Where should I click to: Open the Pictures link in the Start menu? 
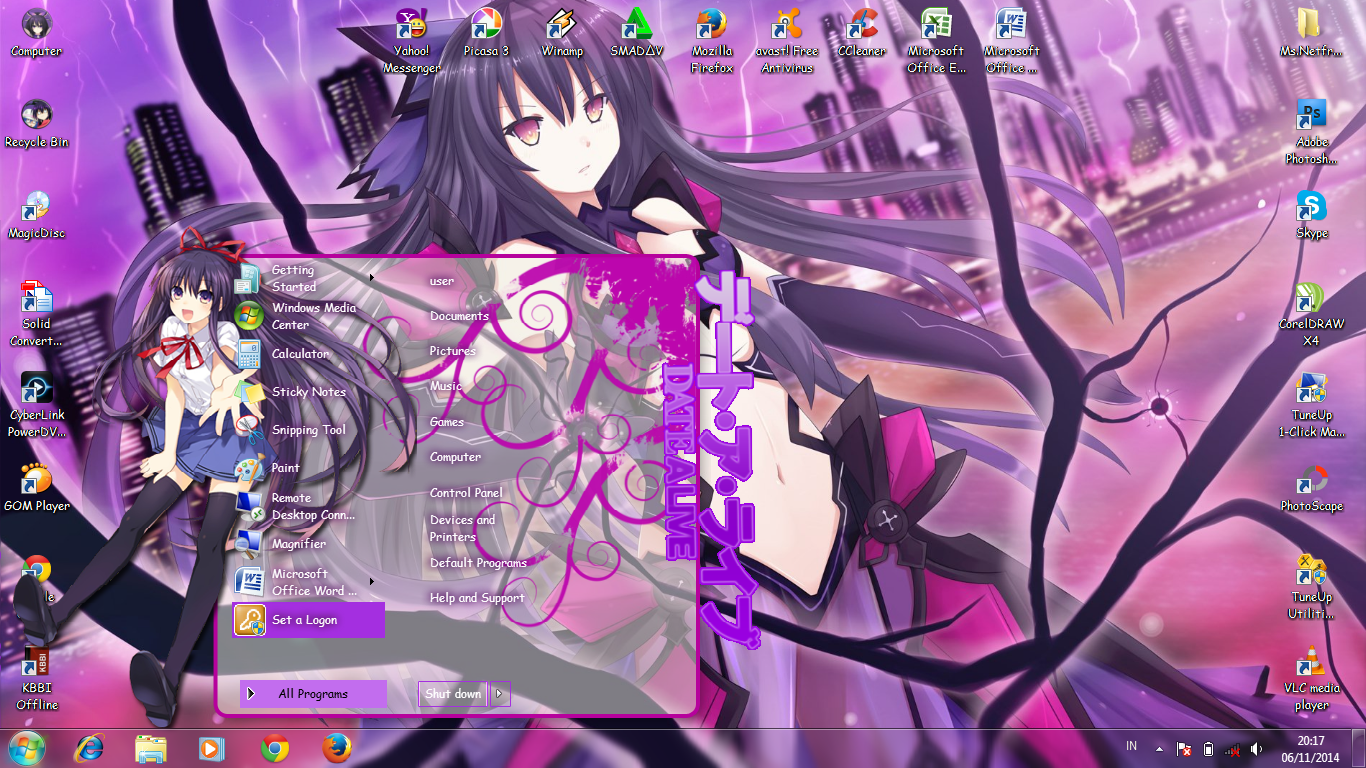tap(453, 351)
